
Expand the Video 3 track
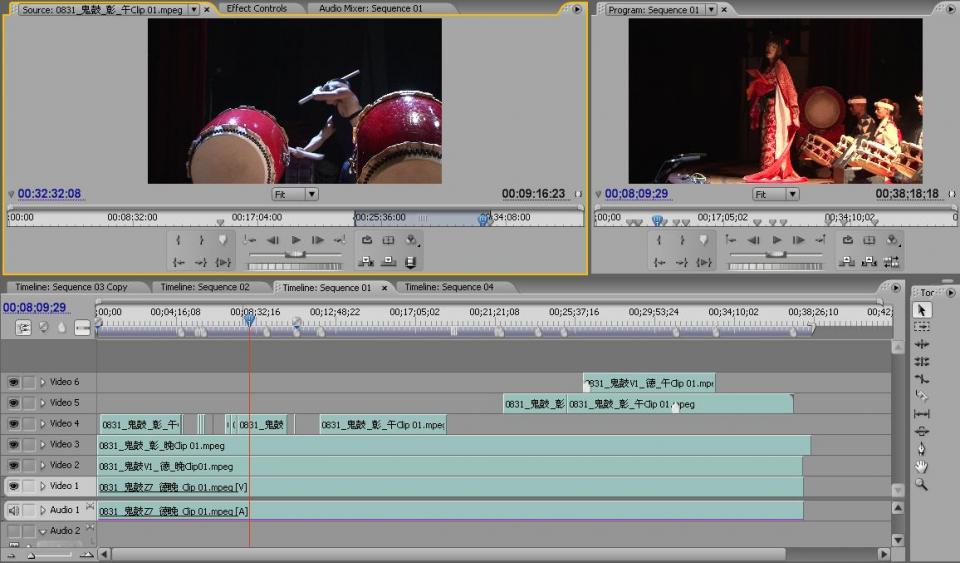[x=42, y=445]
